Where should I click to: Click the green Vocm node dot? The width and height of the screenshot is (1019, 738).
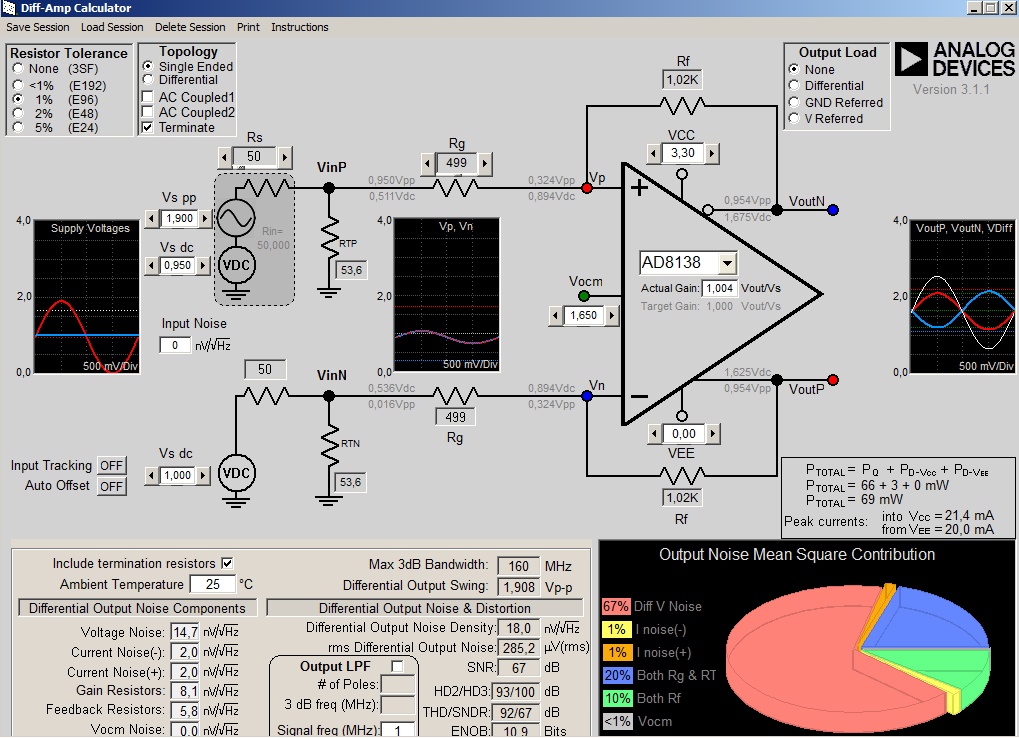[584, 296]
